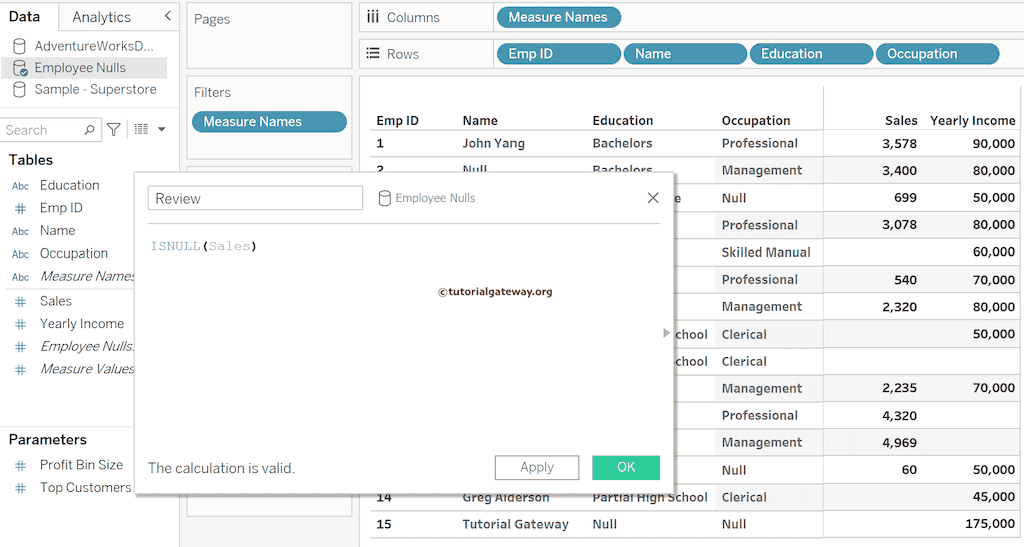
Task: Click the green OK button
Action: tap(626, 467)
